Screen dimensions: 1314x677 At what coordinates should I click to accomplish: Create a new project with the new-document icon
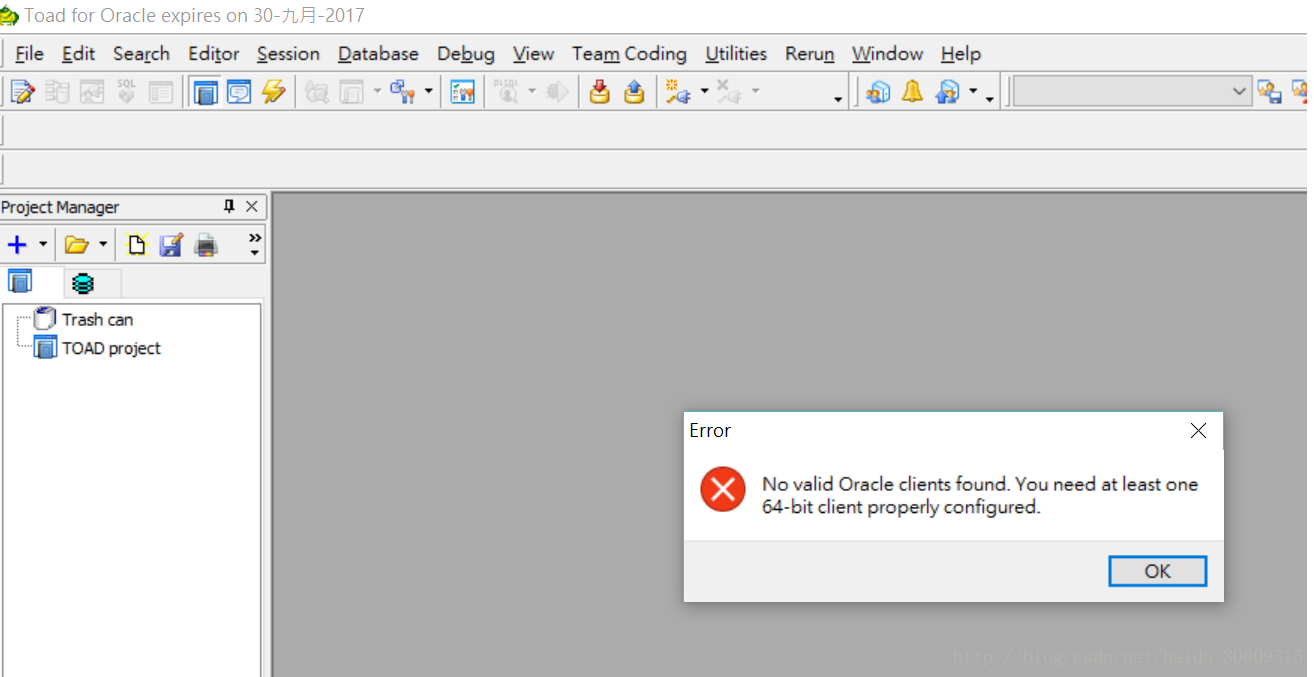(136, 244)
